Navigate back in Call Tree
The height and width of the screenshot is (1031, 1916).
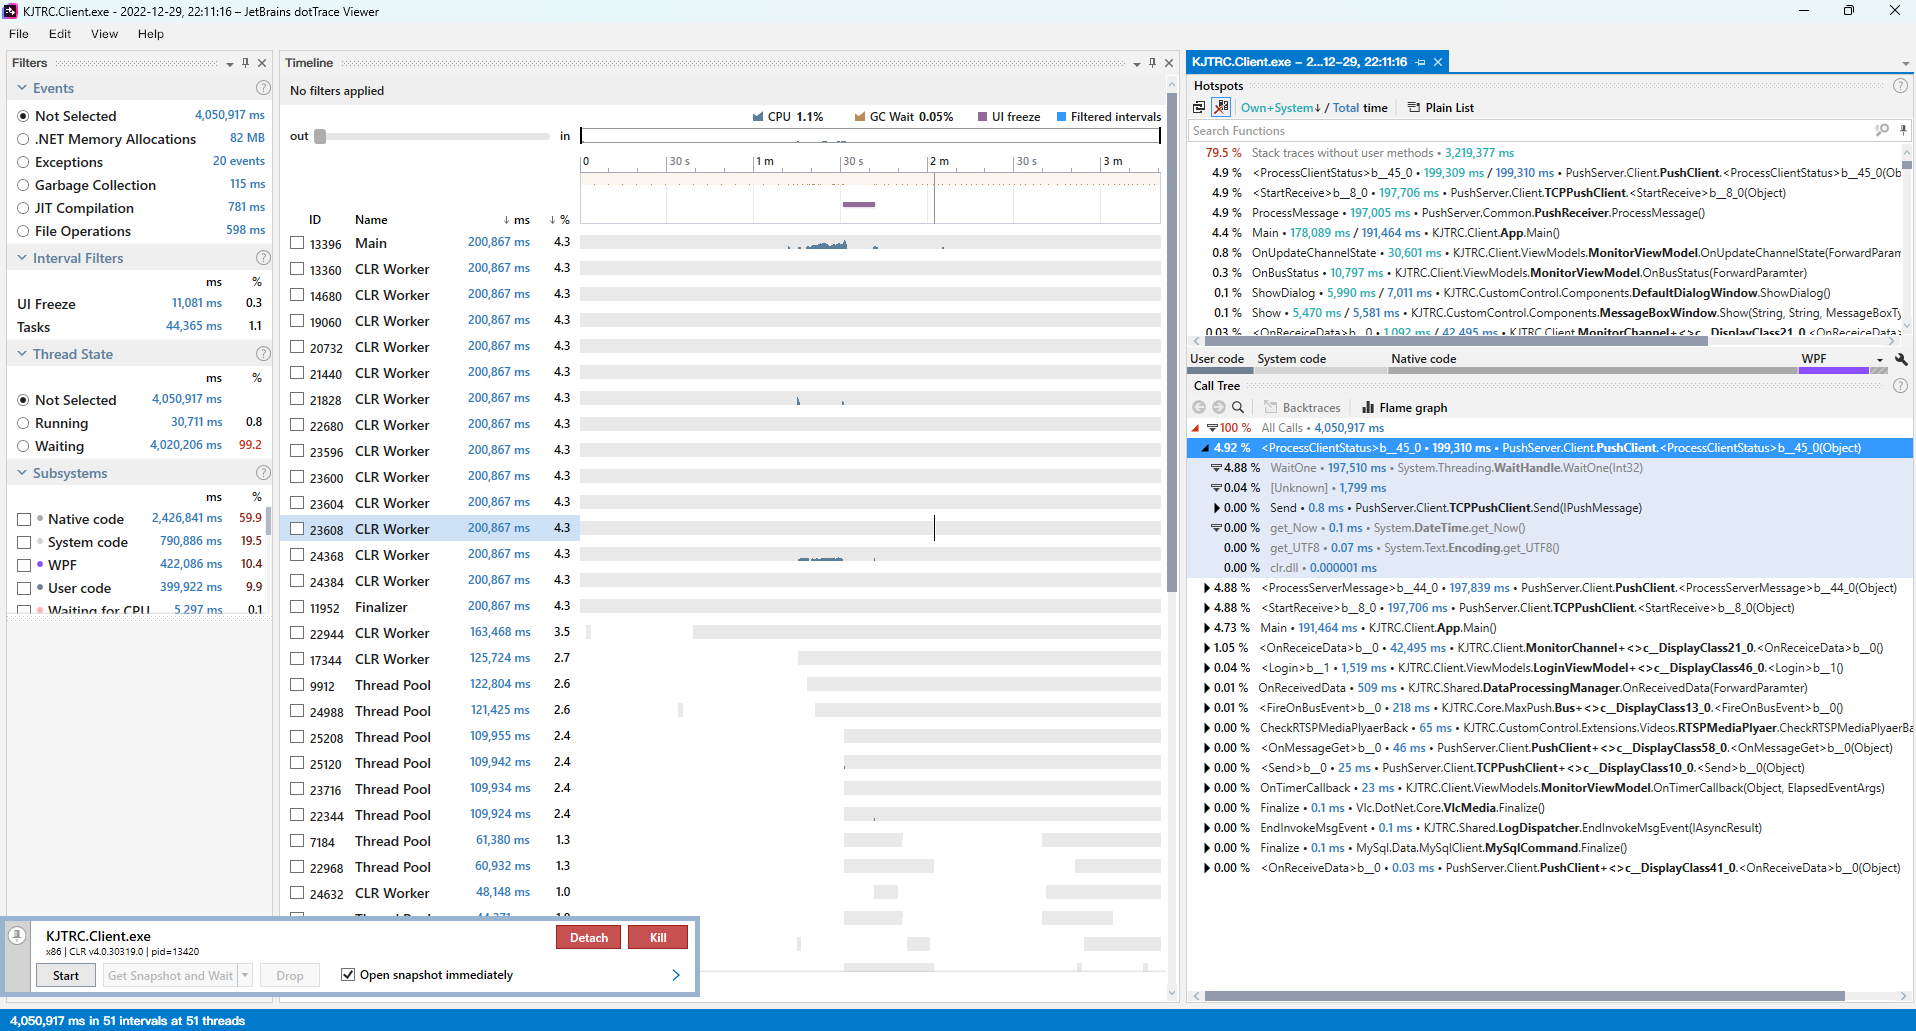pyautogui.click(x=1199, y=407)
